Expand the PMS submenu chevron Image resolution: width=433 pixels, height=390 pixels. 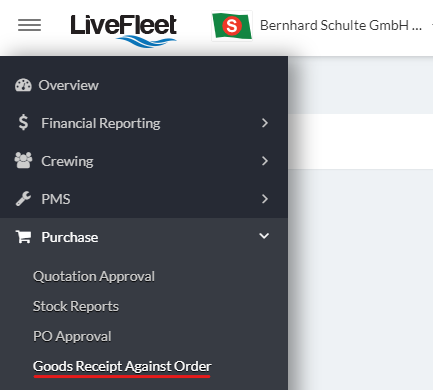click(x=265, y=199)
